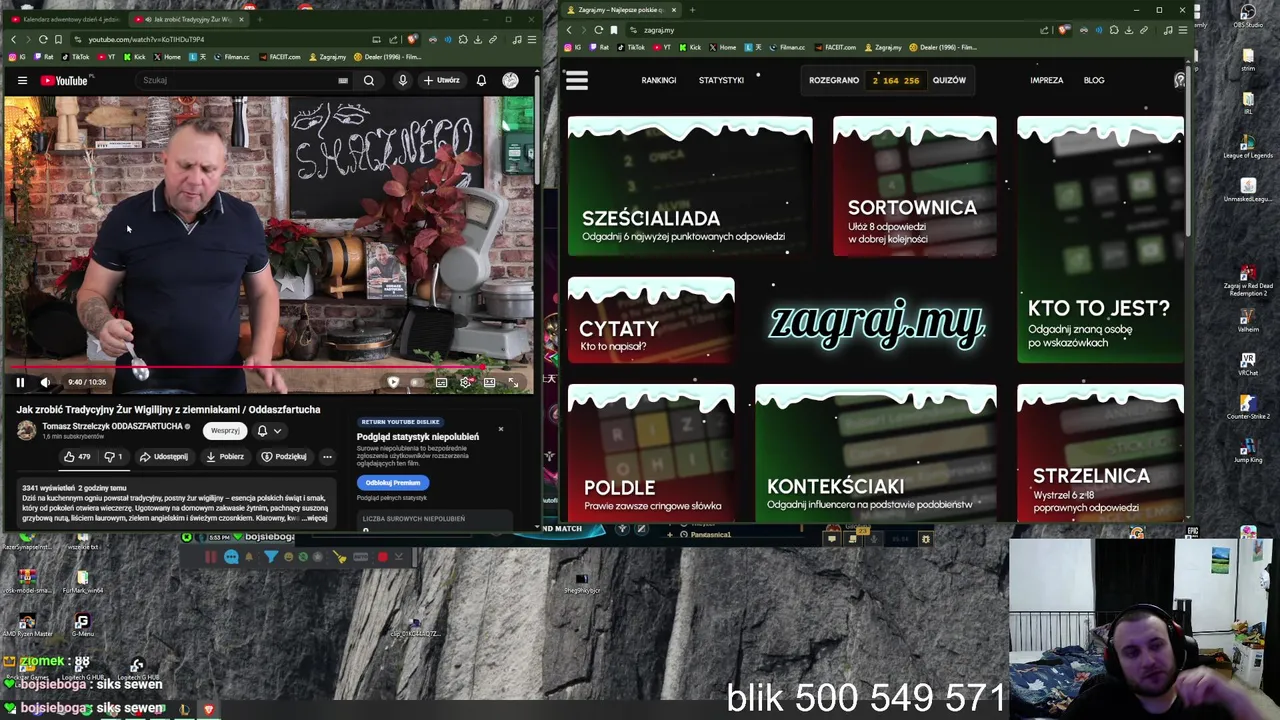The image size is (1280, 720).
Task: Expand description with ...więcej
Action: (x=316, y=518)
